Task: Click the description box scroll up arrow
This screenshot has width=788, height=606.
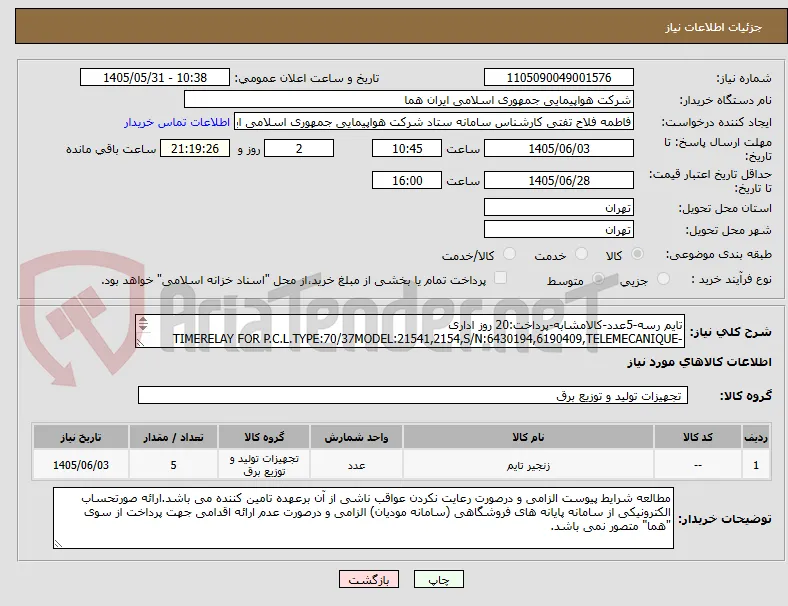Action: [143, 320]
